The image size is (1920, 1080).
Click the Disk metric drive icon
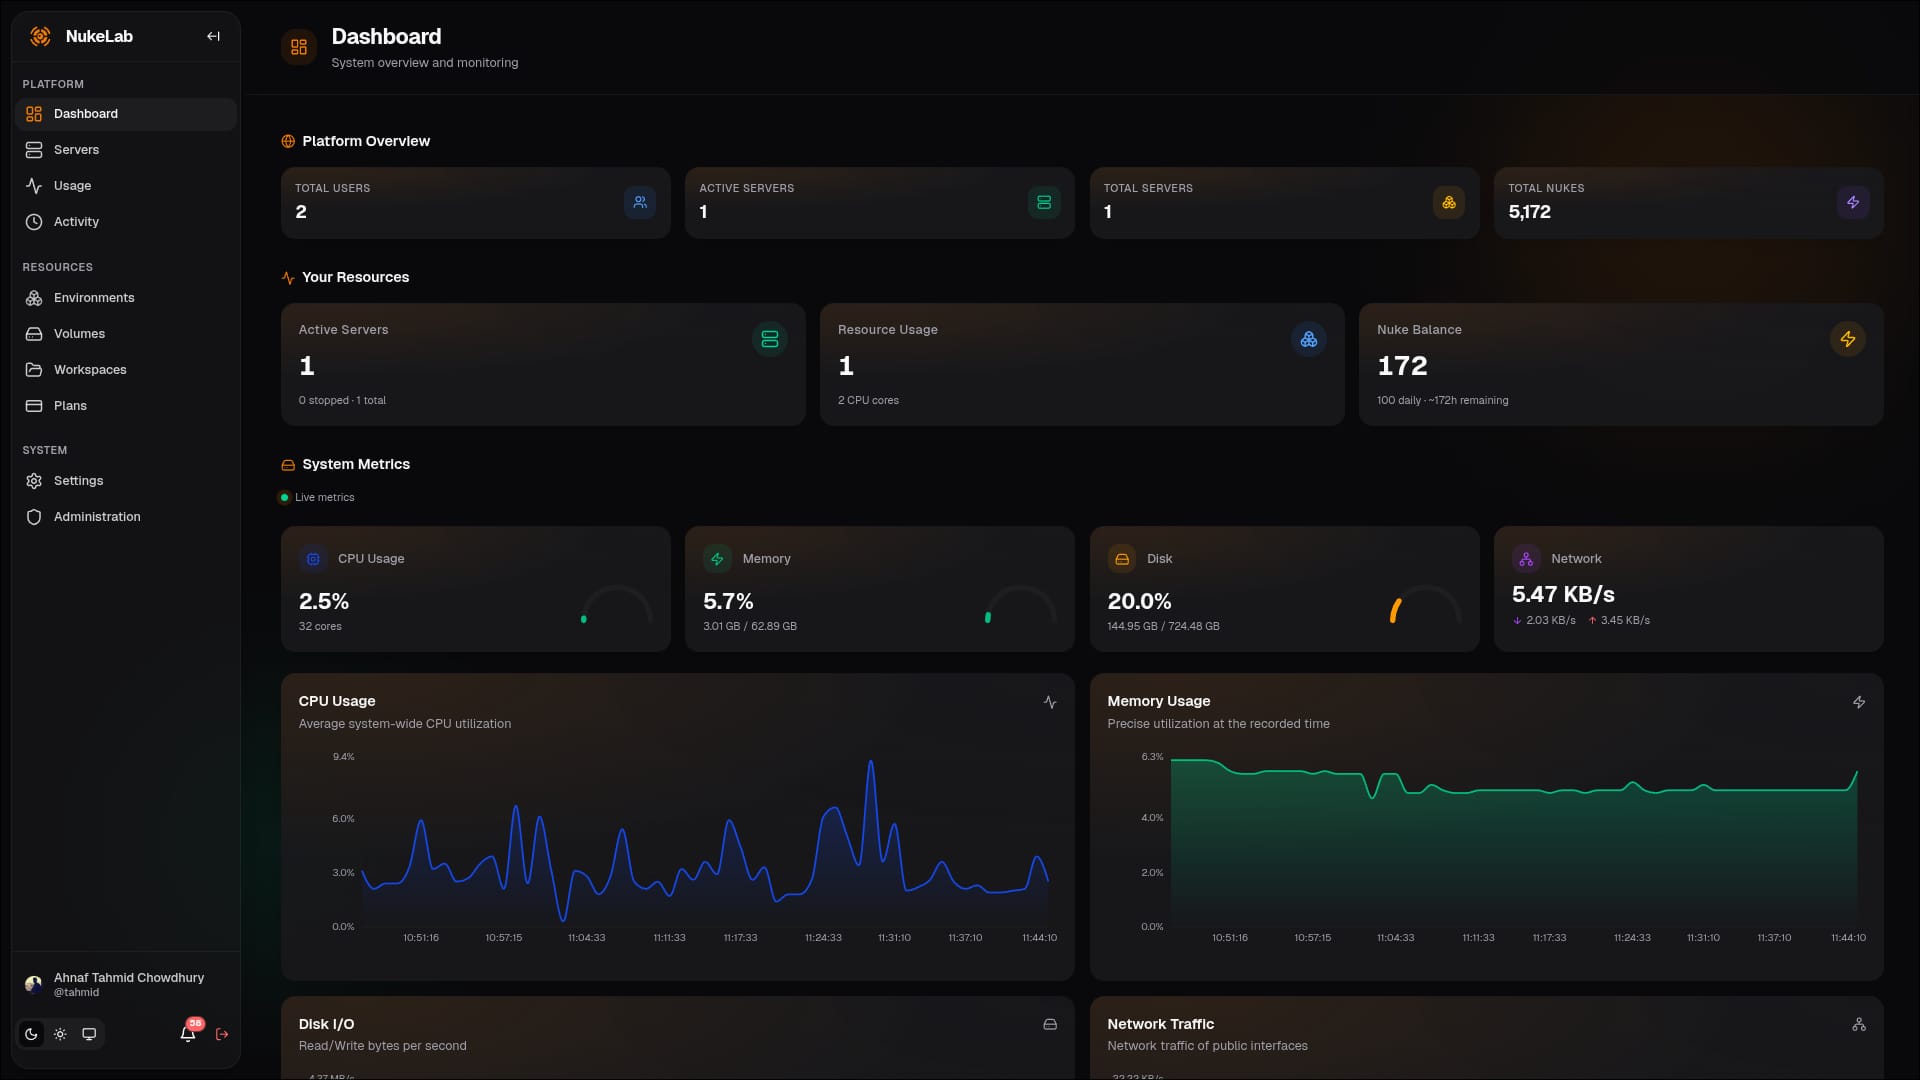(x=1122, y=559)
